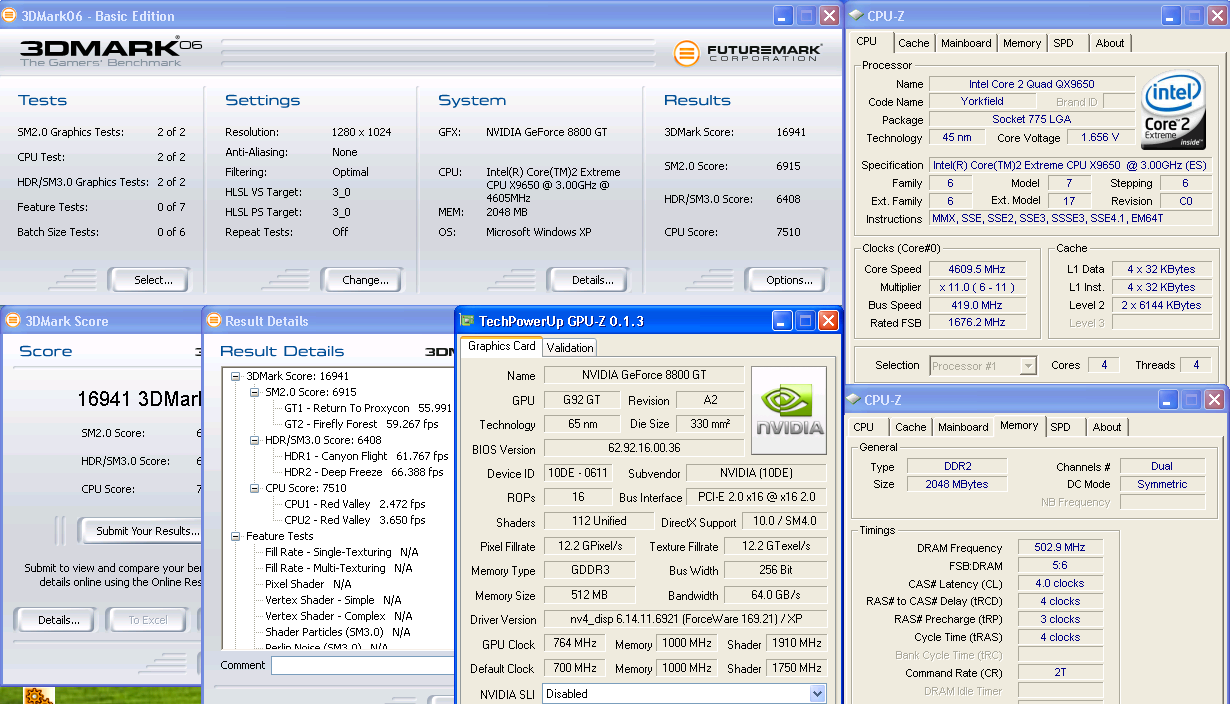
Task: Click the To Excel button
Action: [x=148, y=620]
